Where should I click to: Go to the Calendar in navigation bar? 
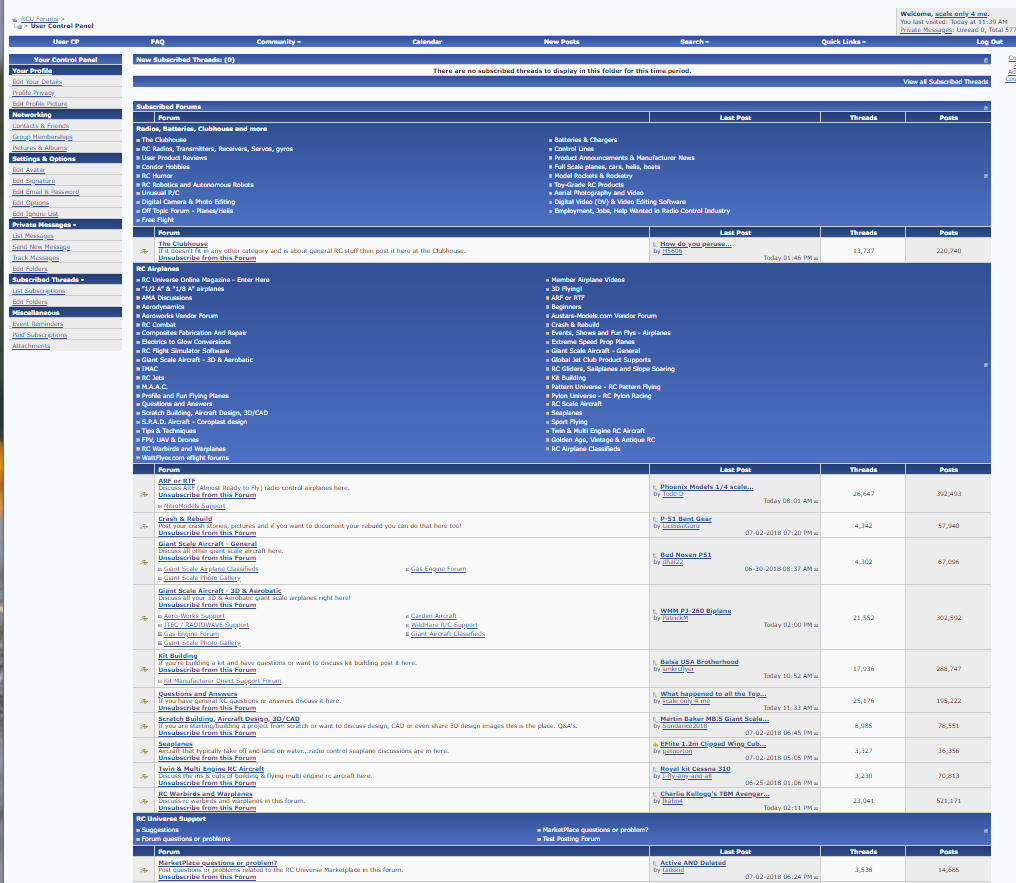click(427, 42)
